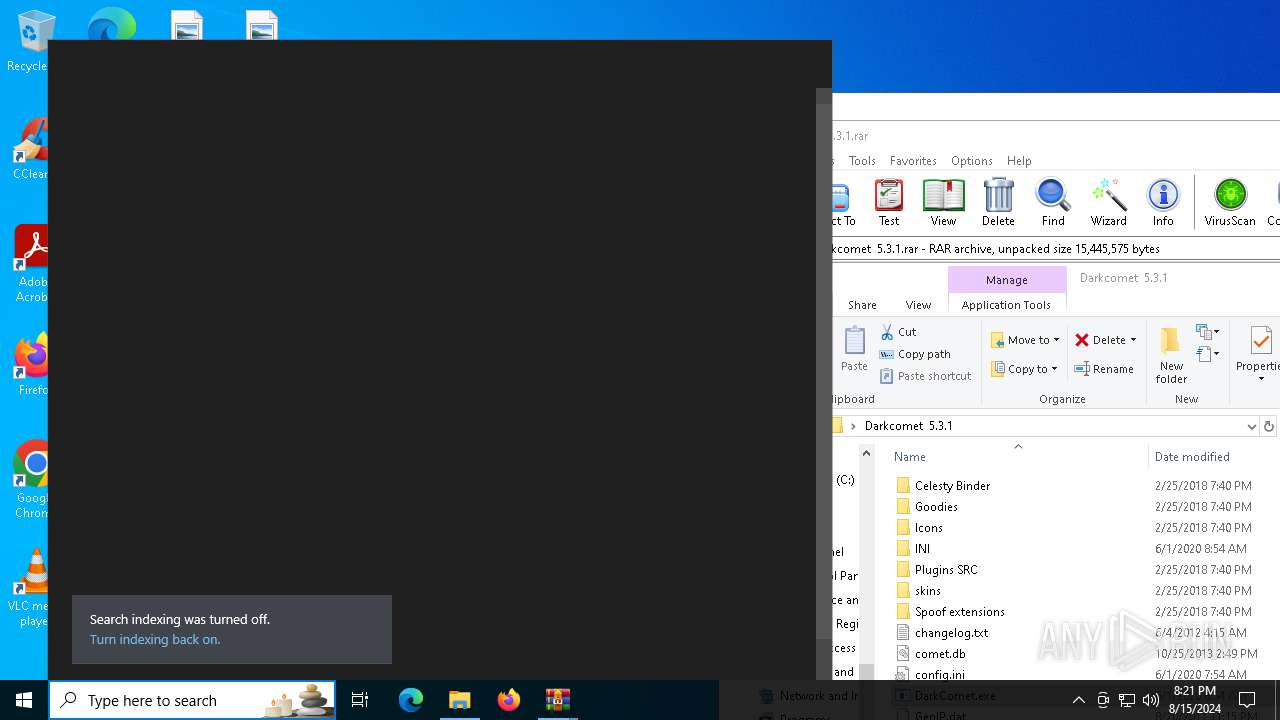The height and width of the screenshot is (720, 1280).
Task: Click the Task View taskbar icon
Action: coord(360,700)
